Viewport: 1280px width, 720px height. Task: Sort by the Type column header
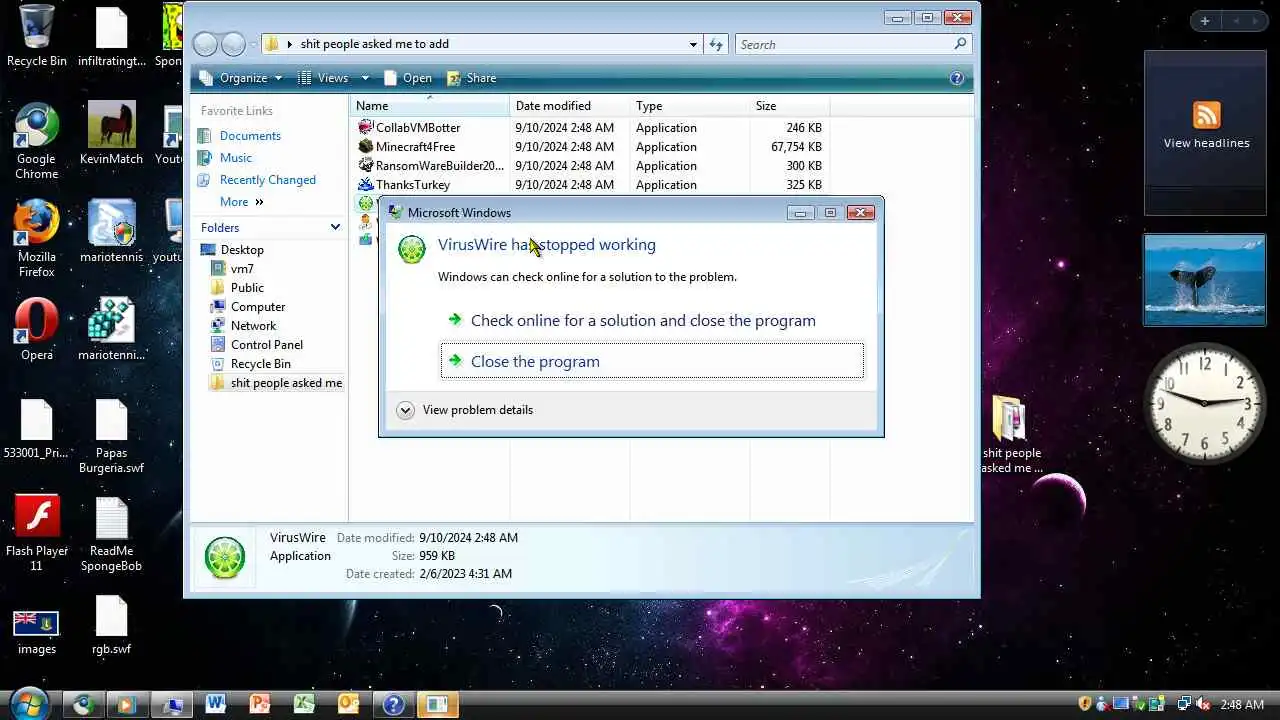[690, 106]
